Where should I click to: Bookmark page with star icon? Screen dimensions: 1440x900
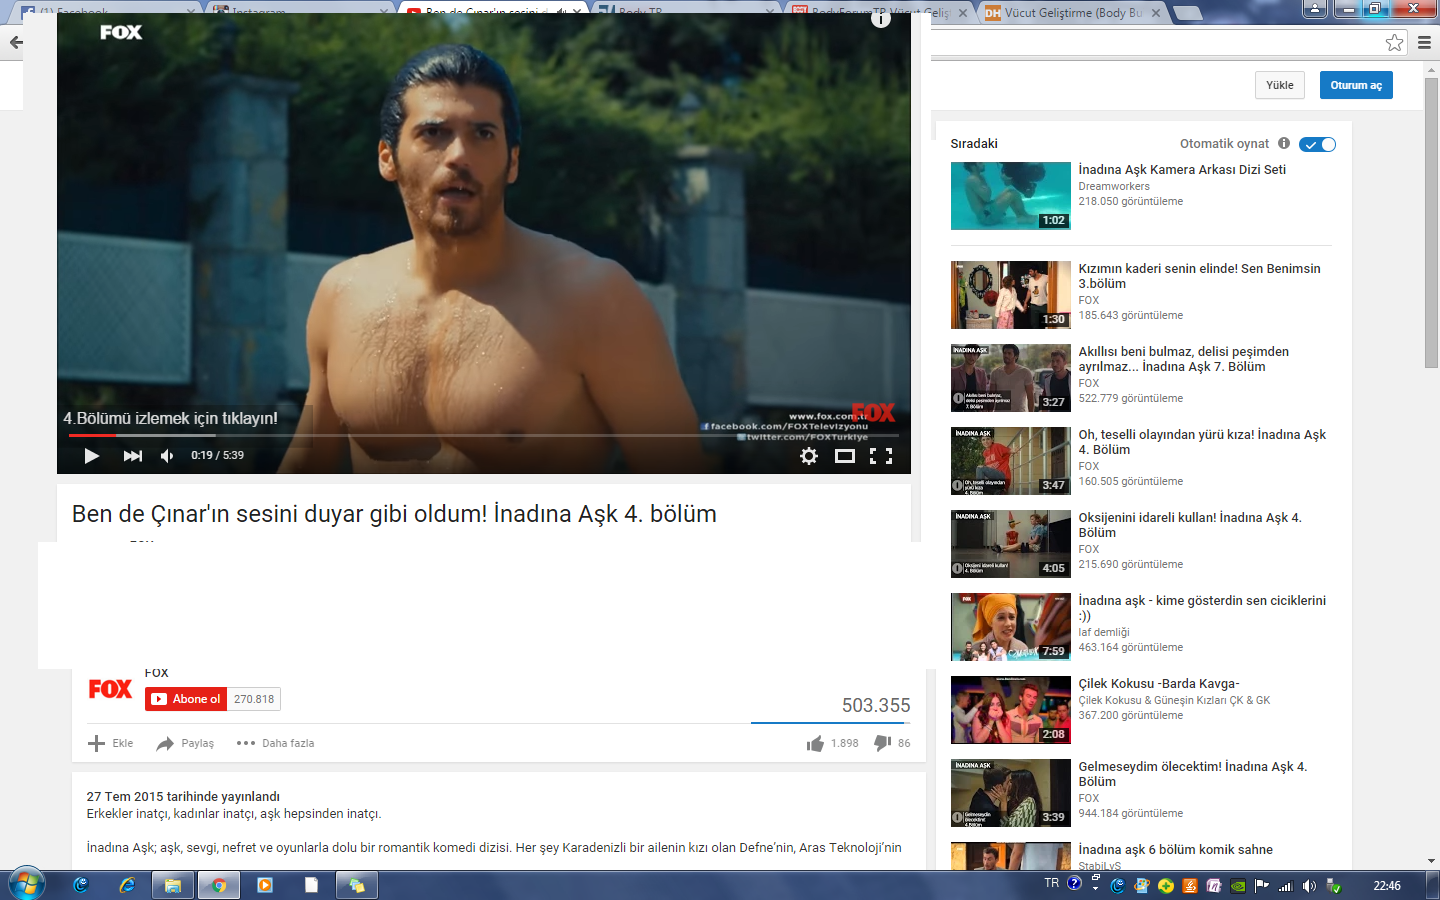[1394, 42]
